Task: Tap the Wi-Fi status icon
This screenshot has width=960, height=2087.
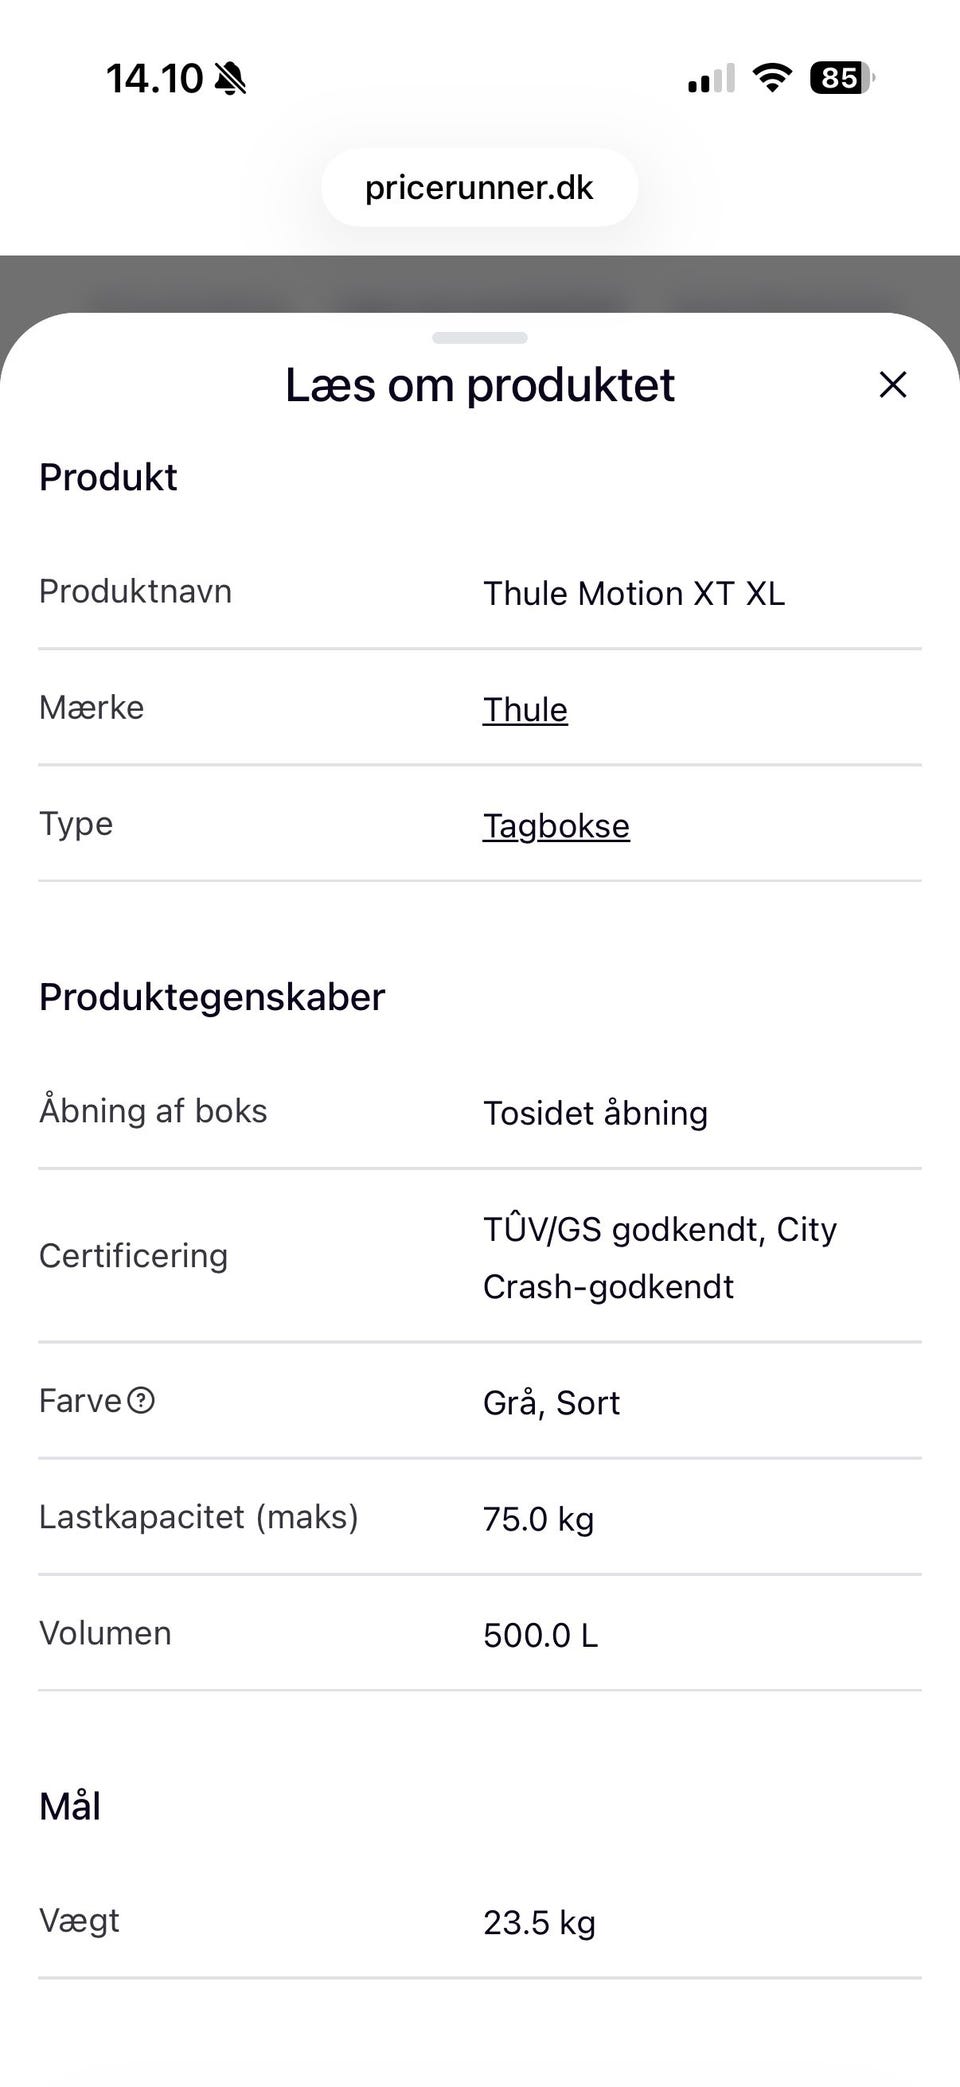Action: (771, 78)
